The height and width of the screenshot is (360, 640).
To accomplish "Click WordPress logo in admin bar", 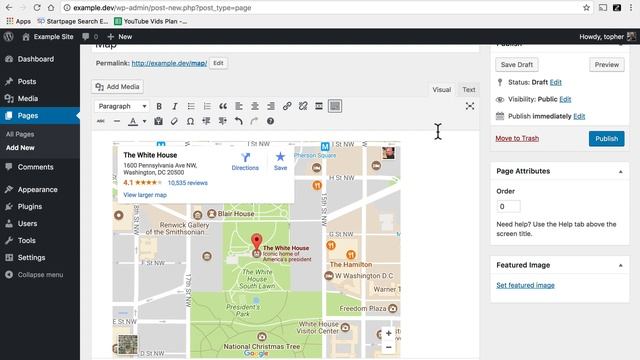I will click(9, 37).
